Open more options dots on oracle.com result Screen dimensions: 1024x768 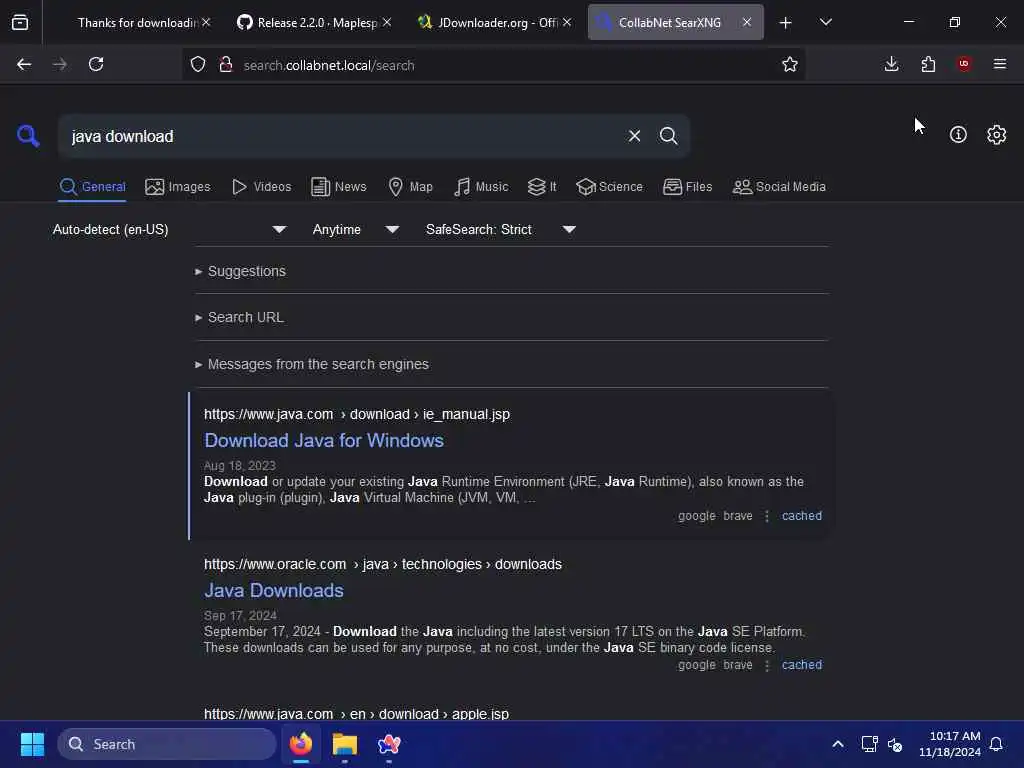point(767,665)
